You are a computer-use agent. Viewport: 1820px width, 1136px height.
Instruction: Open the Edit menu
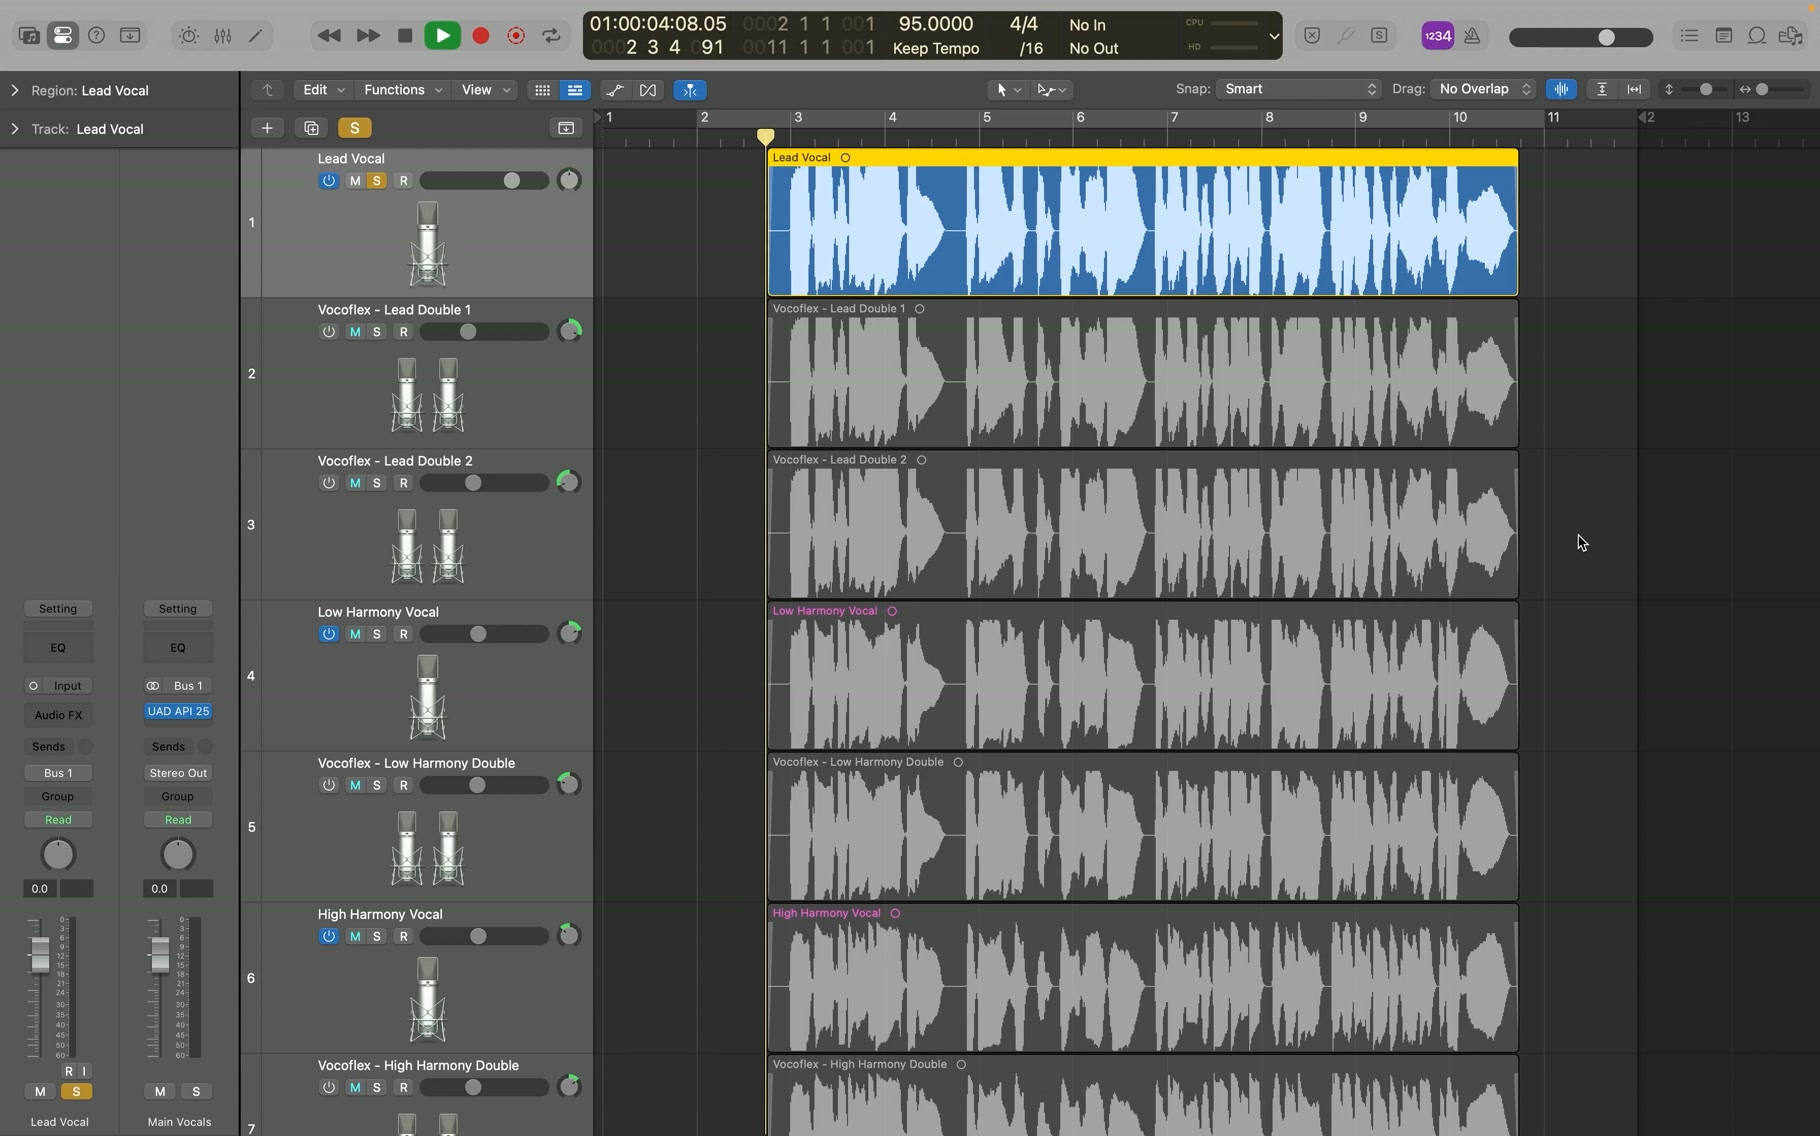tap(322, 90)
